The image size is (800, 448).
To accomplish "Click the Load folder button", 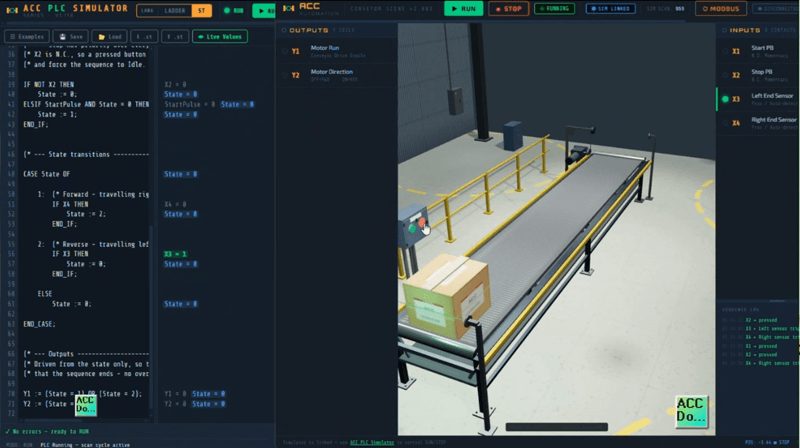I will pos(109,37).
